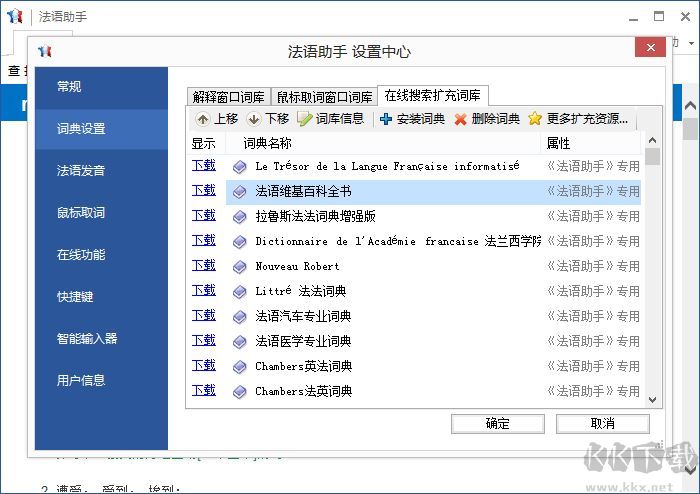This screenshot has height=494, width=700.
Task: Open 智能输入器 sidebar section
Action: [101, 338]
